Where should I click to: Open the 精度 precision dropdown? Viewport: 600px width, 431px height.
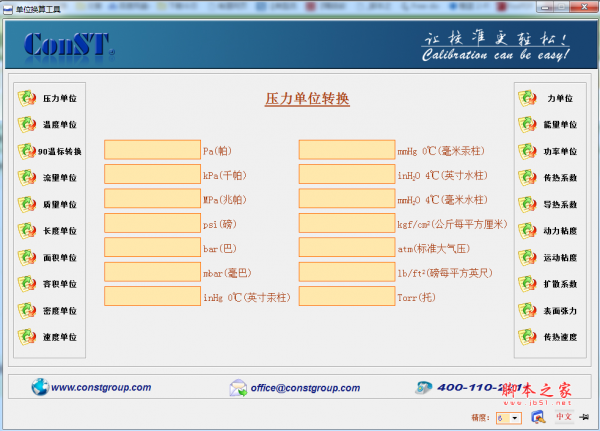click(x=515, y=418)
